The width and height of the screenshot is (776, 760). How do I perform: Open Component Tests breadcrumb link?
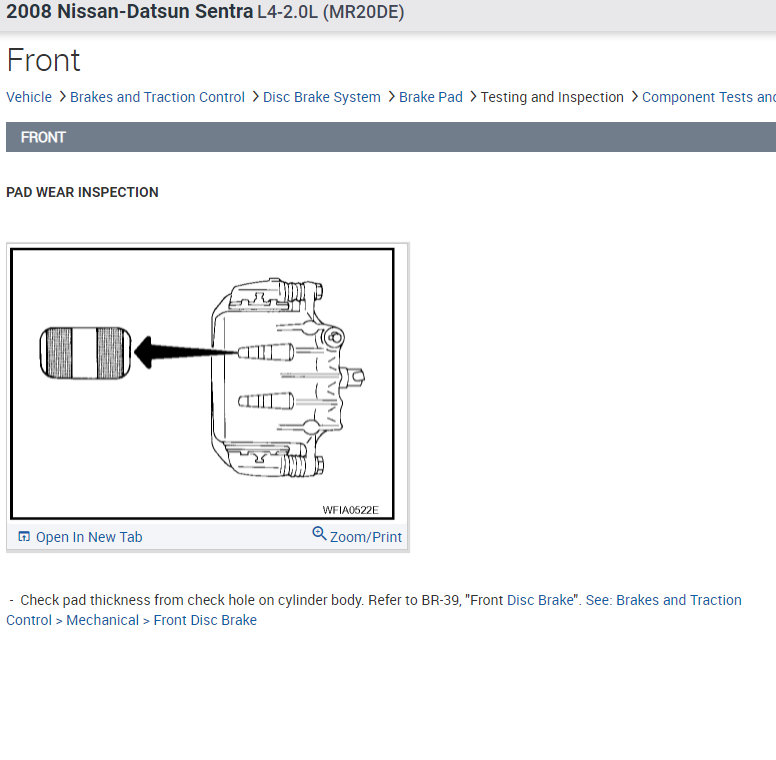click(709, 97)
